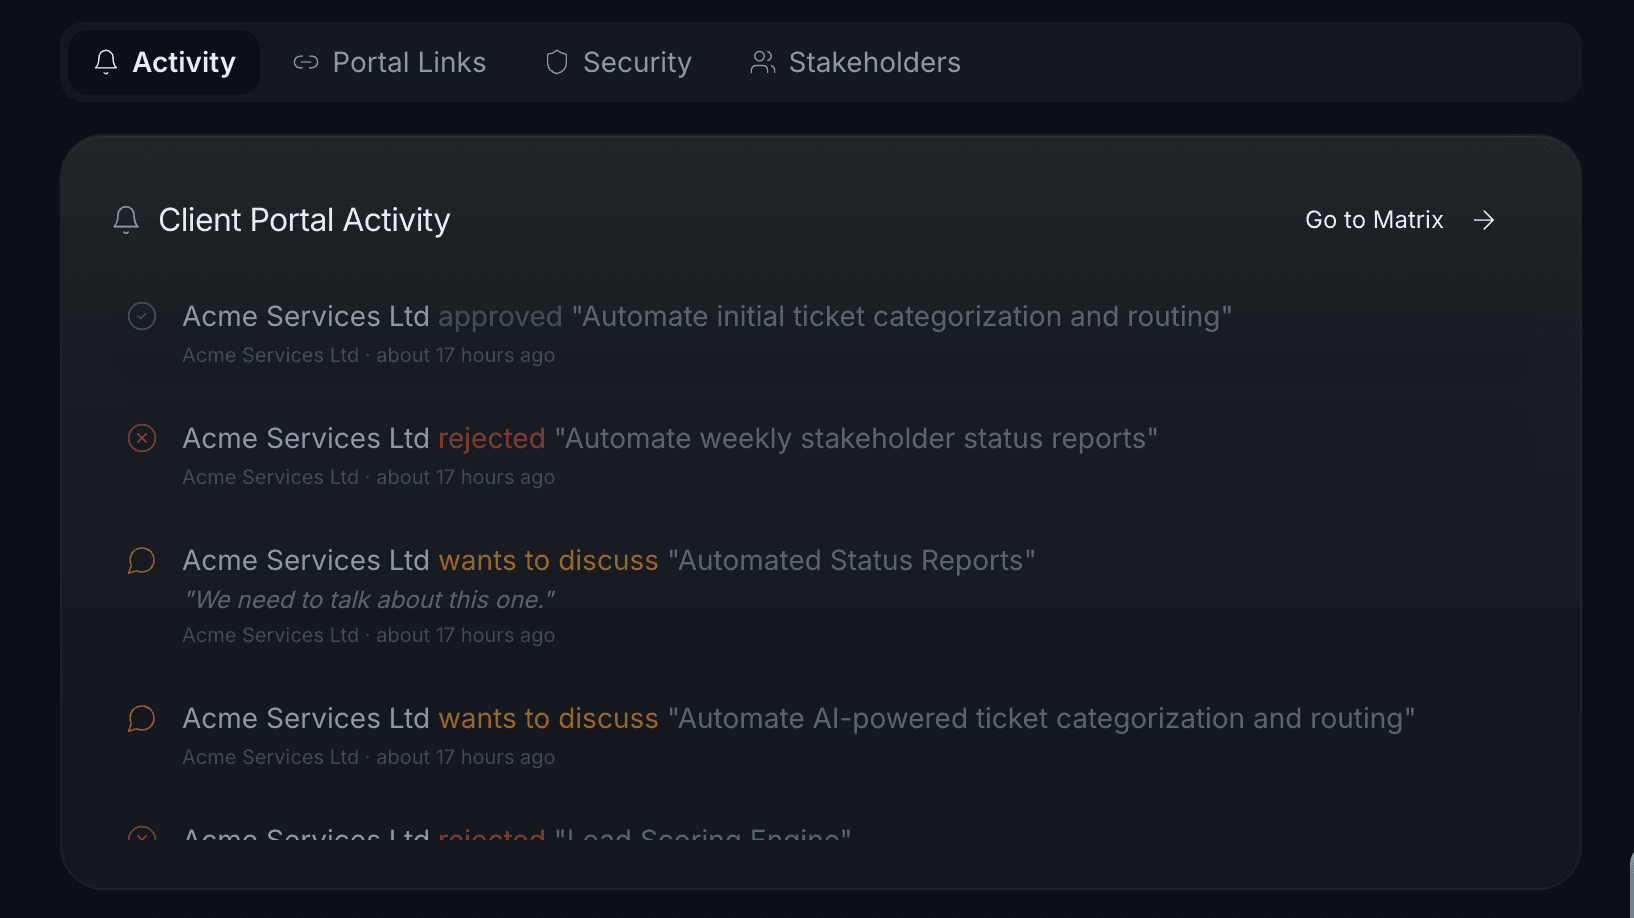Screen dimensions: 1634x918
Task: Open the Lead Scoring Engine activity entry
Action: [517, 836]
